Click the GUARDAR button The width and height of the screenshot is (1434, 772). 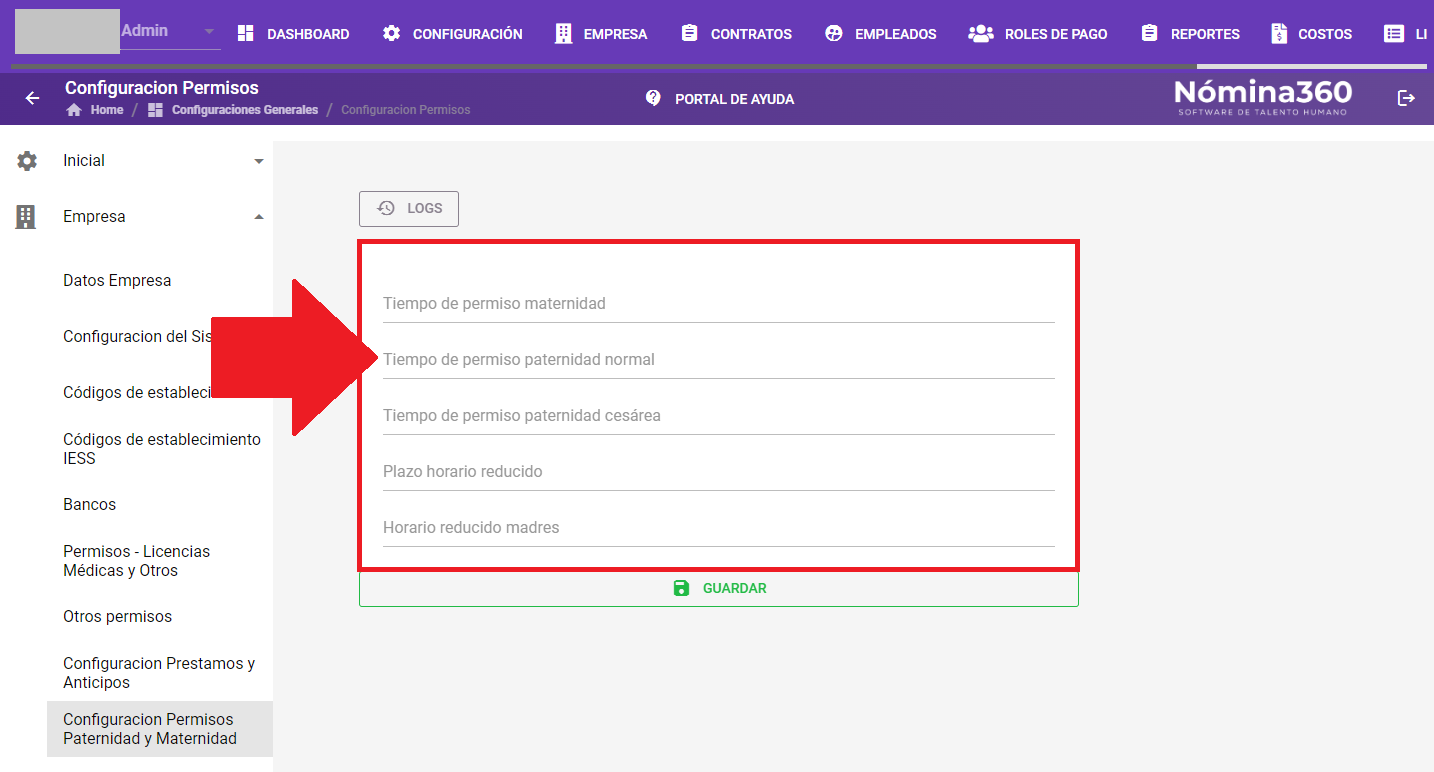click(719, 588)
